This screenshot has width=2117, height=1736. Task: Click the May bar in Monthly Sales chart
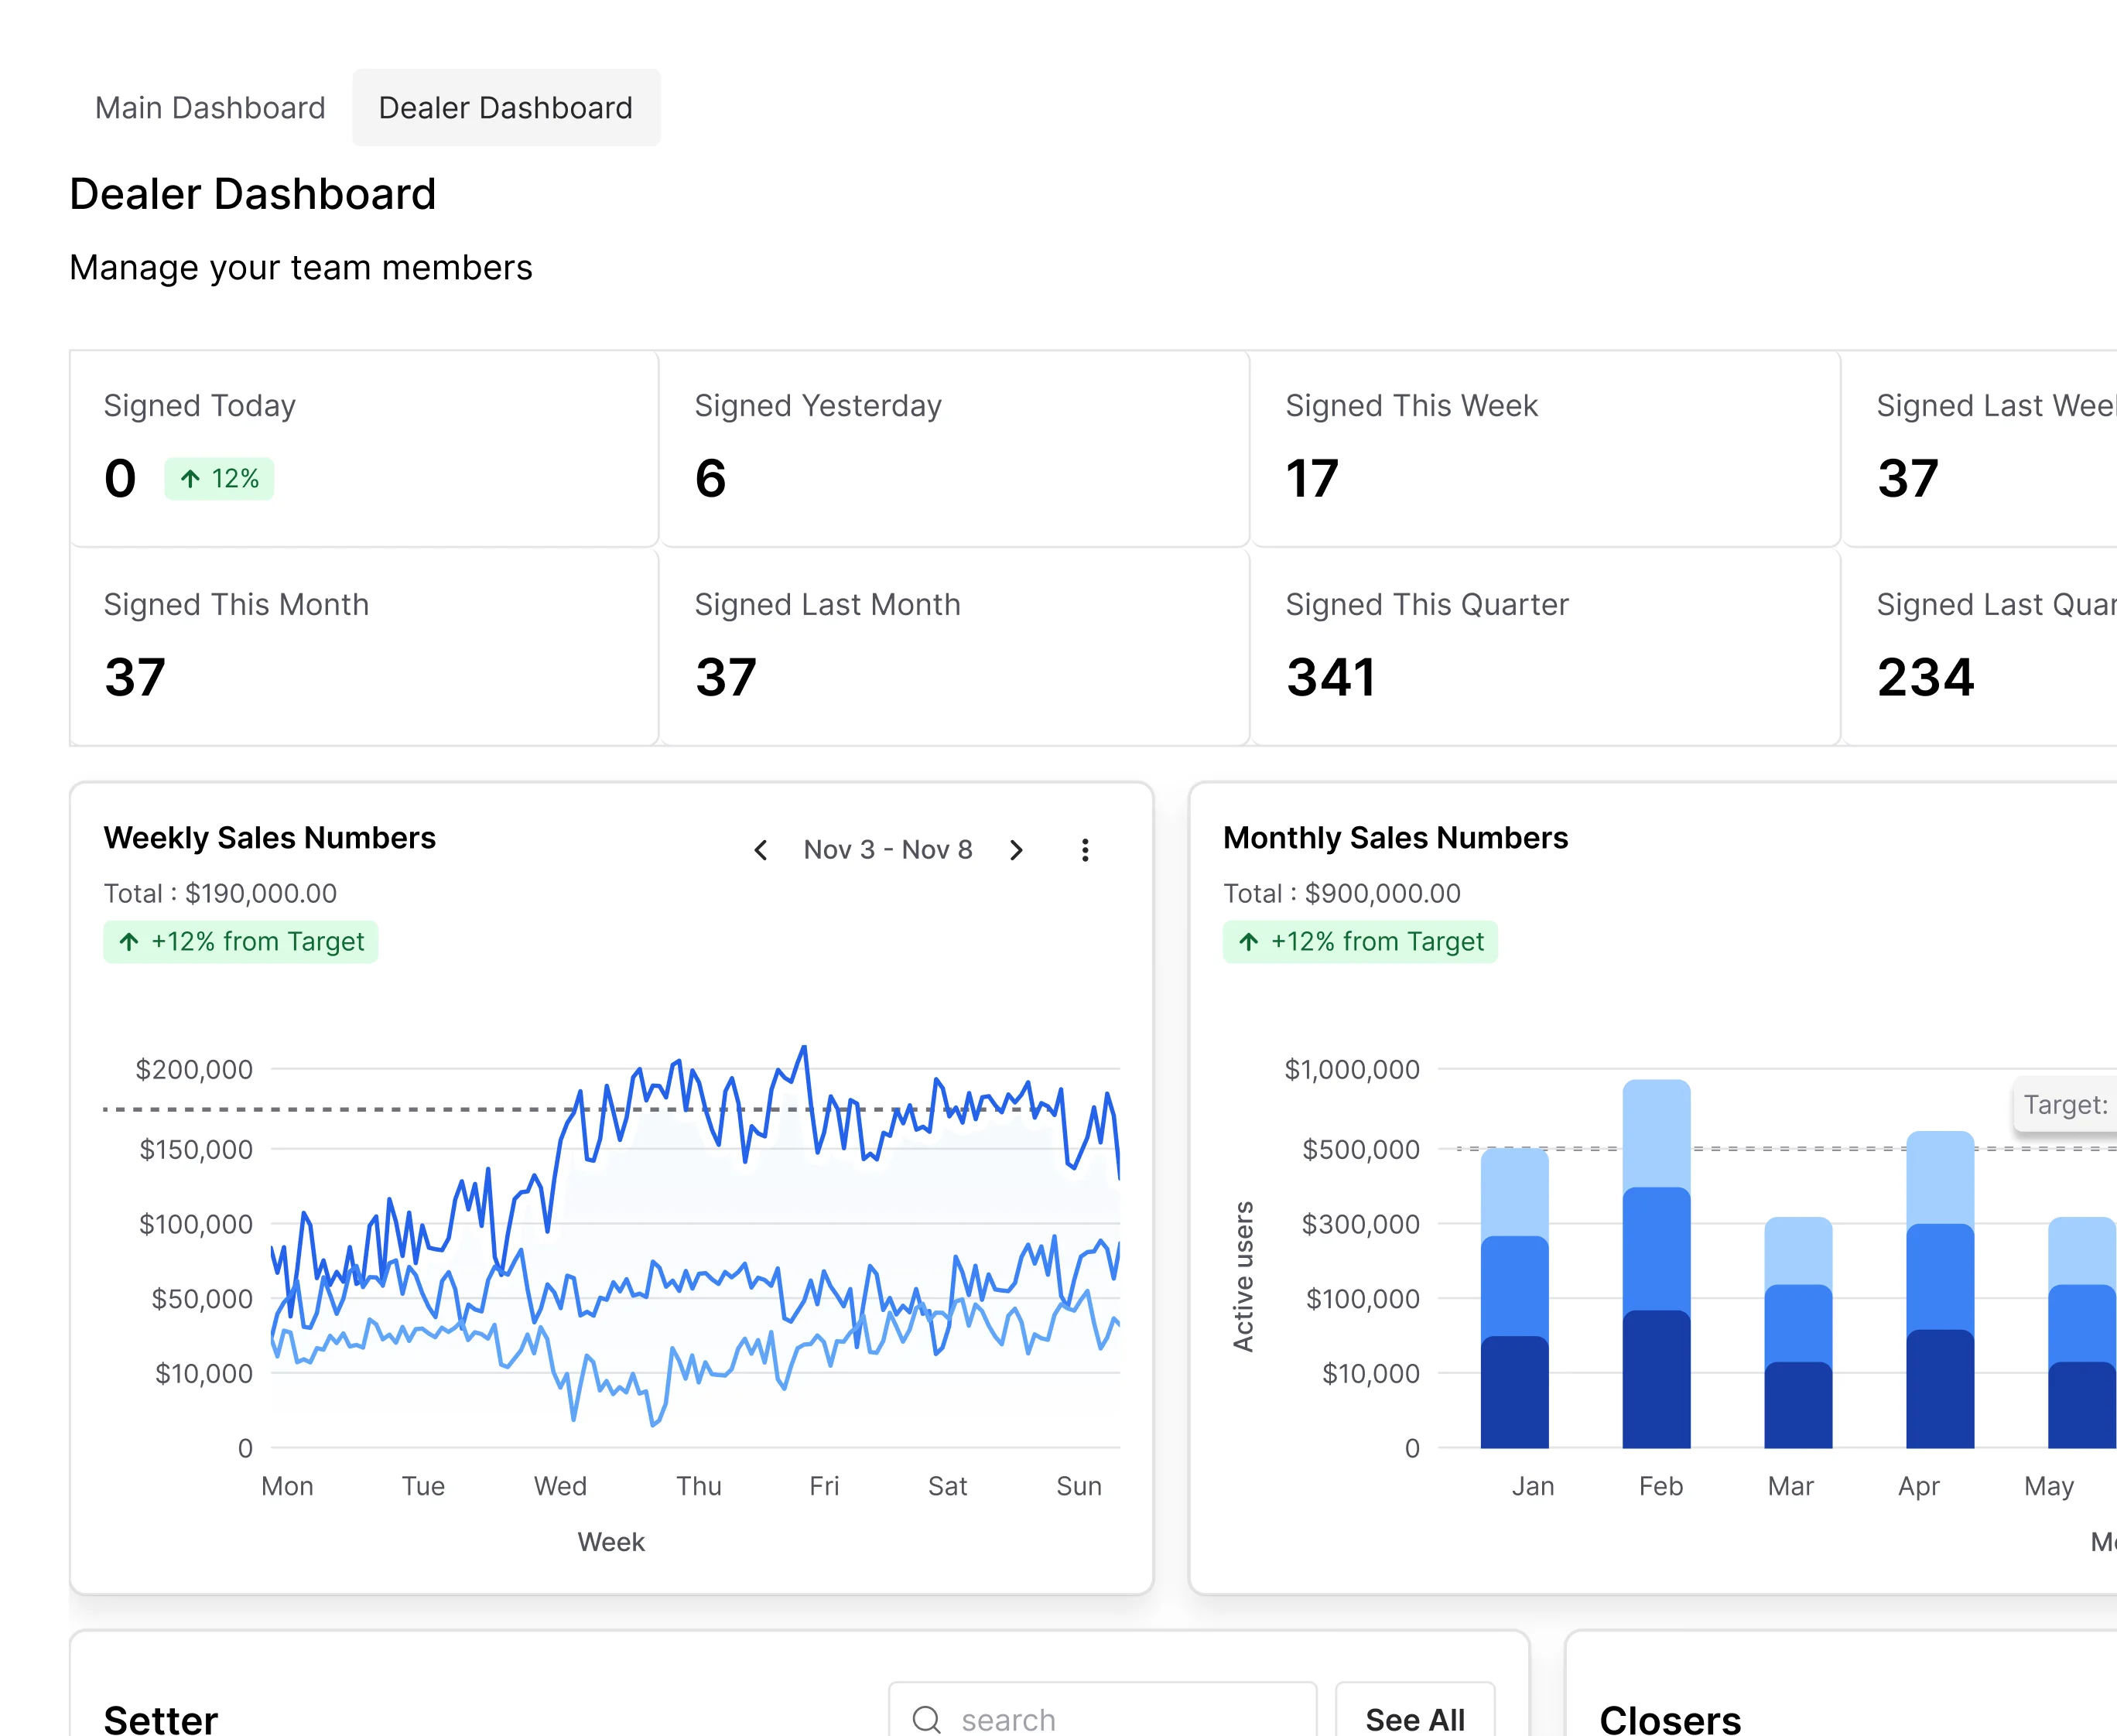2083,1332
